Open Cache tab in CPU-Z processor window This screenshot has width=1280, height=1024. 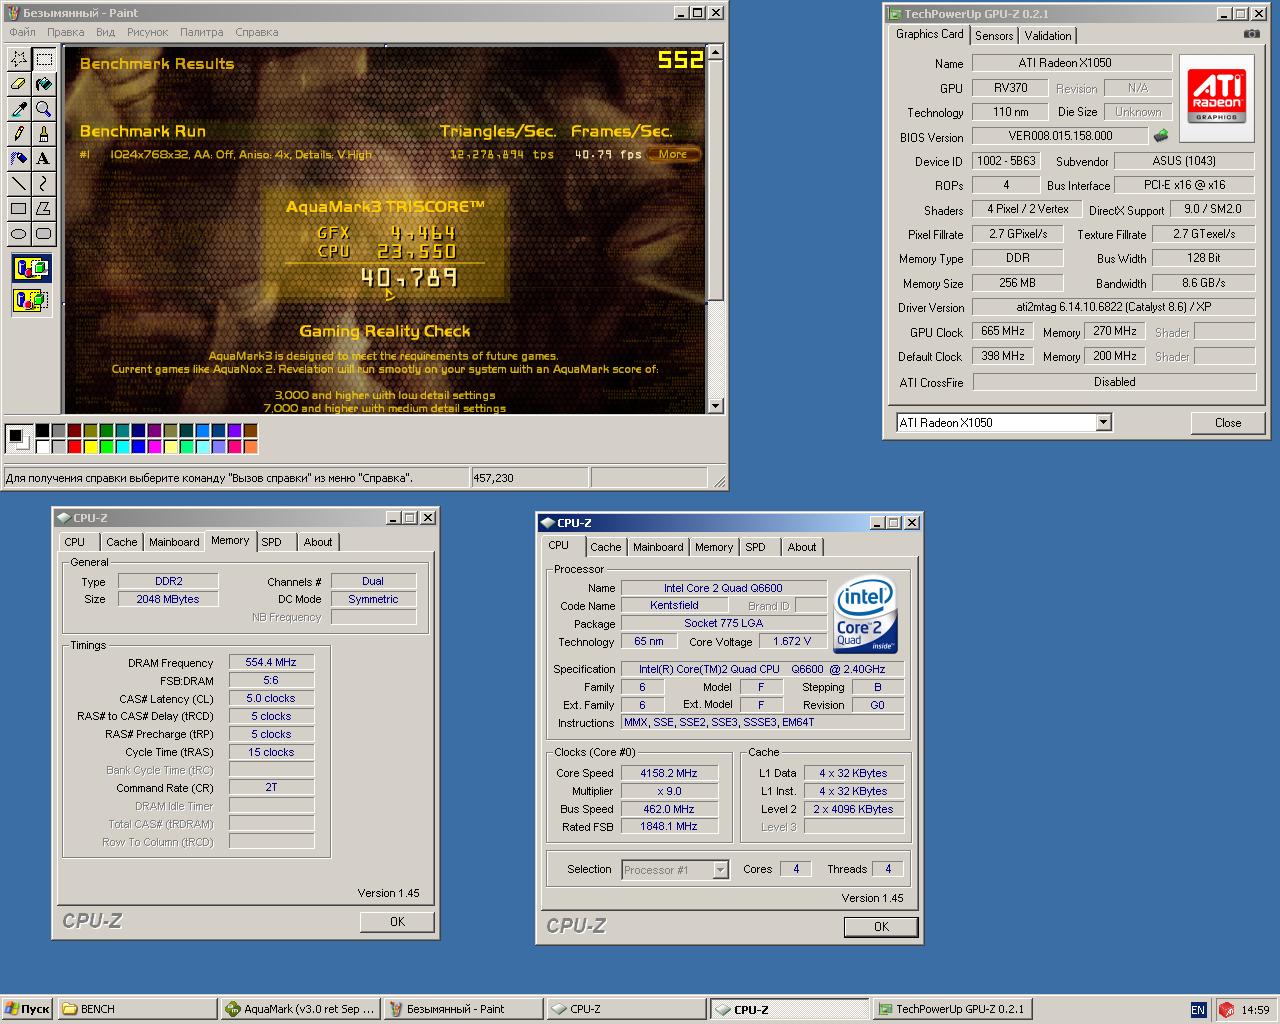click(605, 547)
